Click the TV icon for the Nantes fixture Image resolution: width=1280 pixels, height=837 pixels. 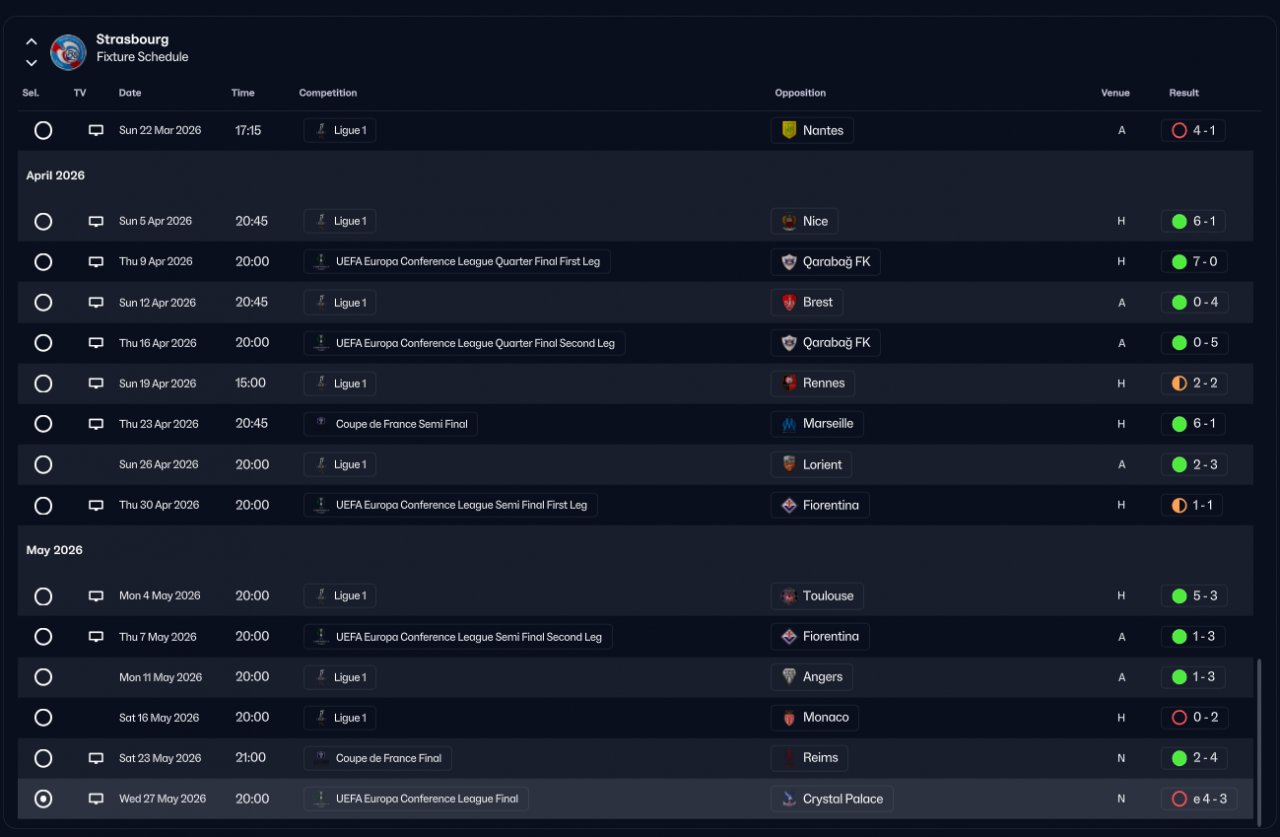click(x=96, y=130)
